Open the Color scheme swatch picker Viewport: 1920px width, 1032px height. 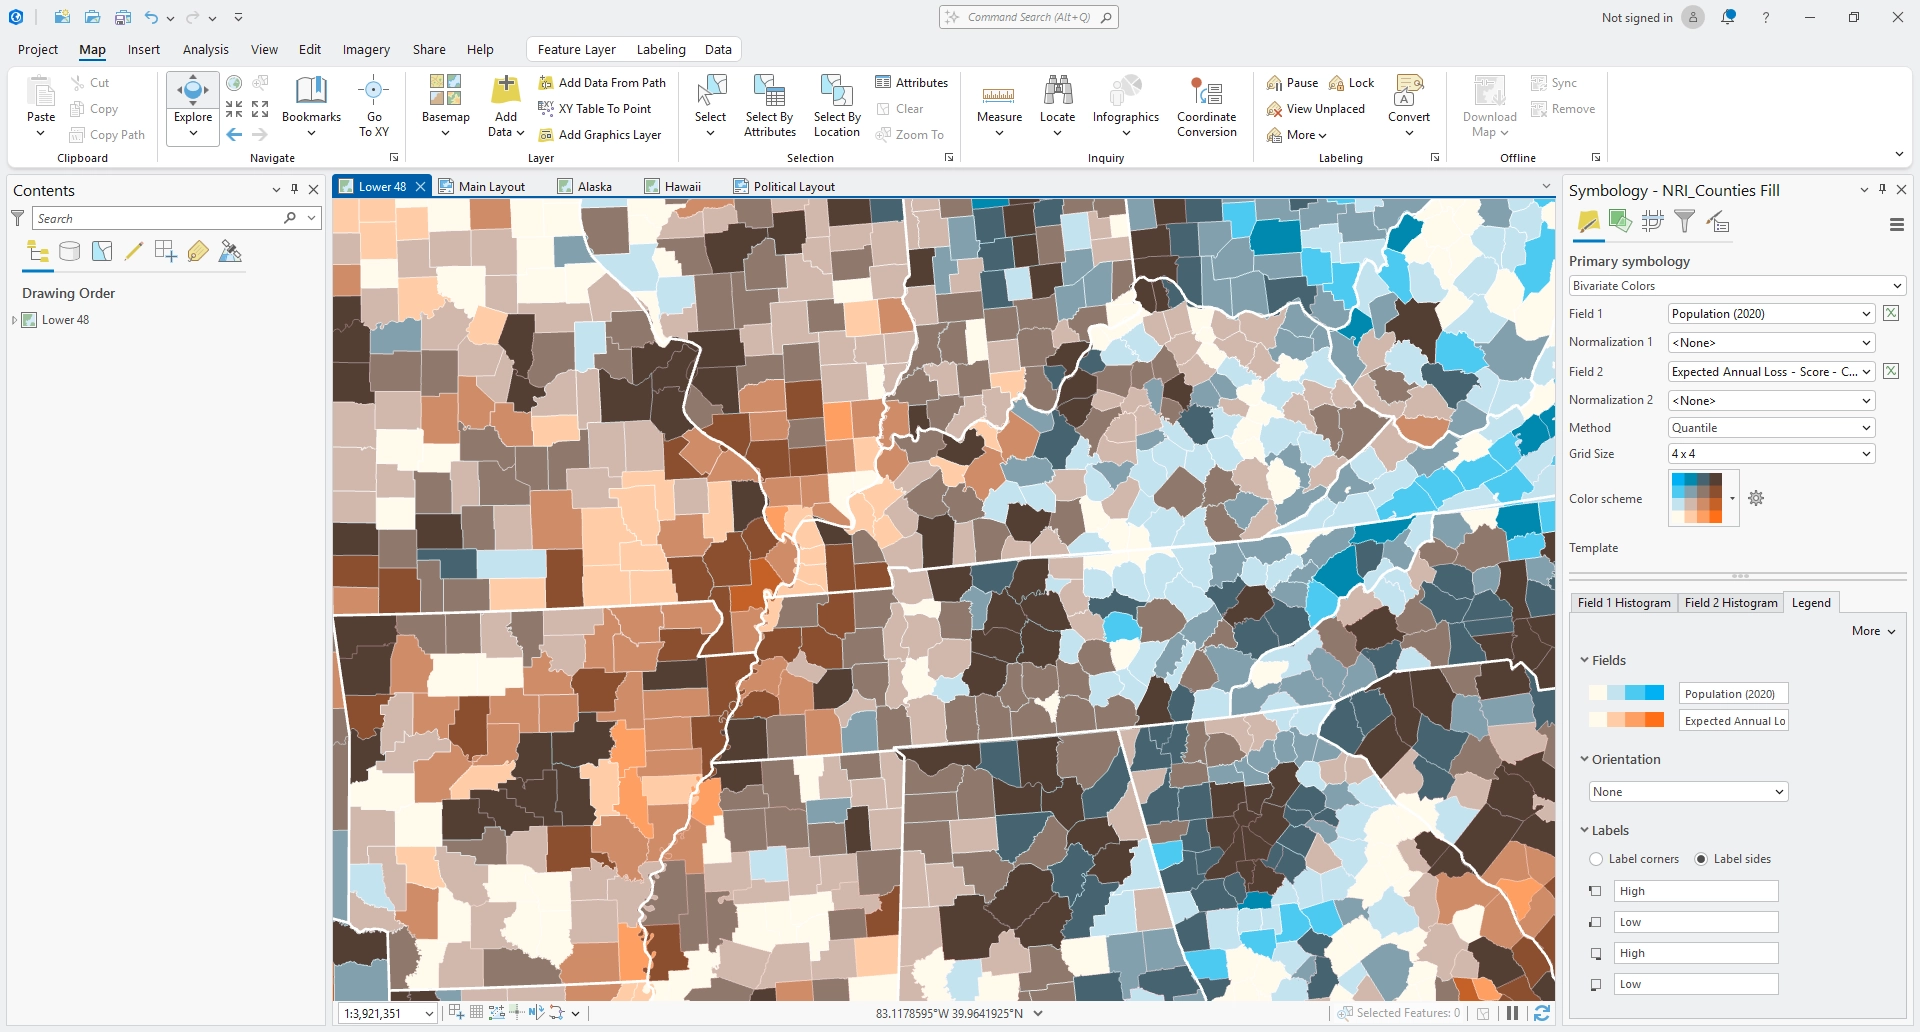1704,498
